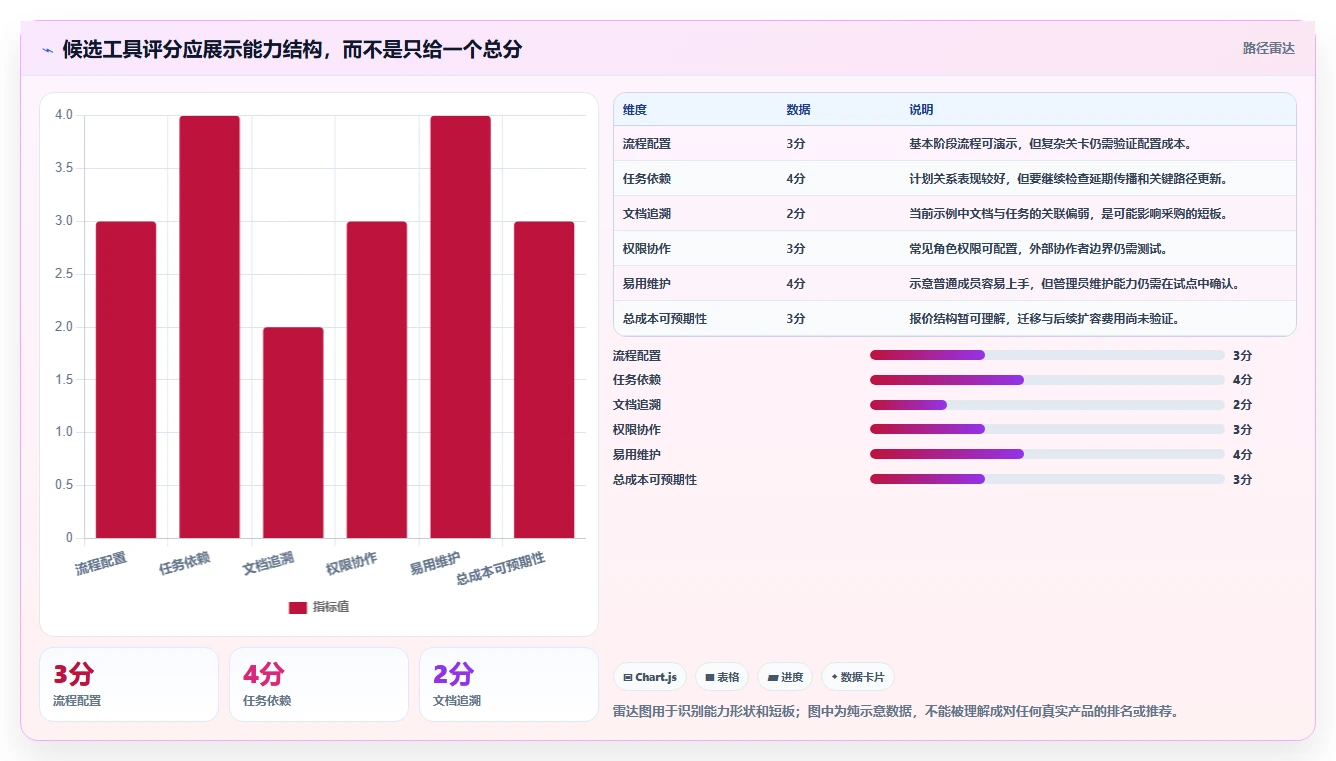Screen dimensions: 1336x761
Task: Click the title 候选工具评分应展示能力结构
Action: click(x=292, y=49)
